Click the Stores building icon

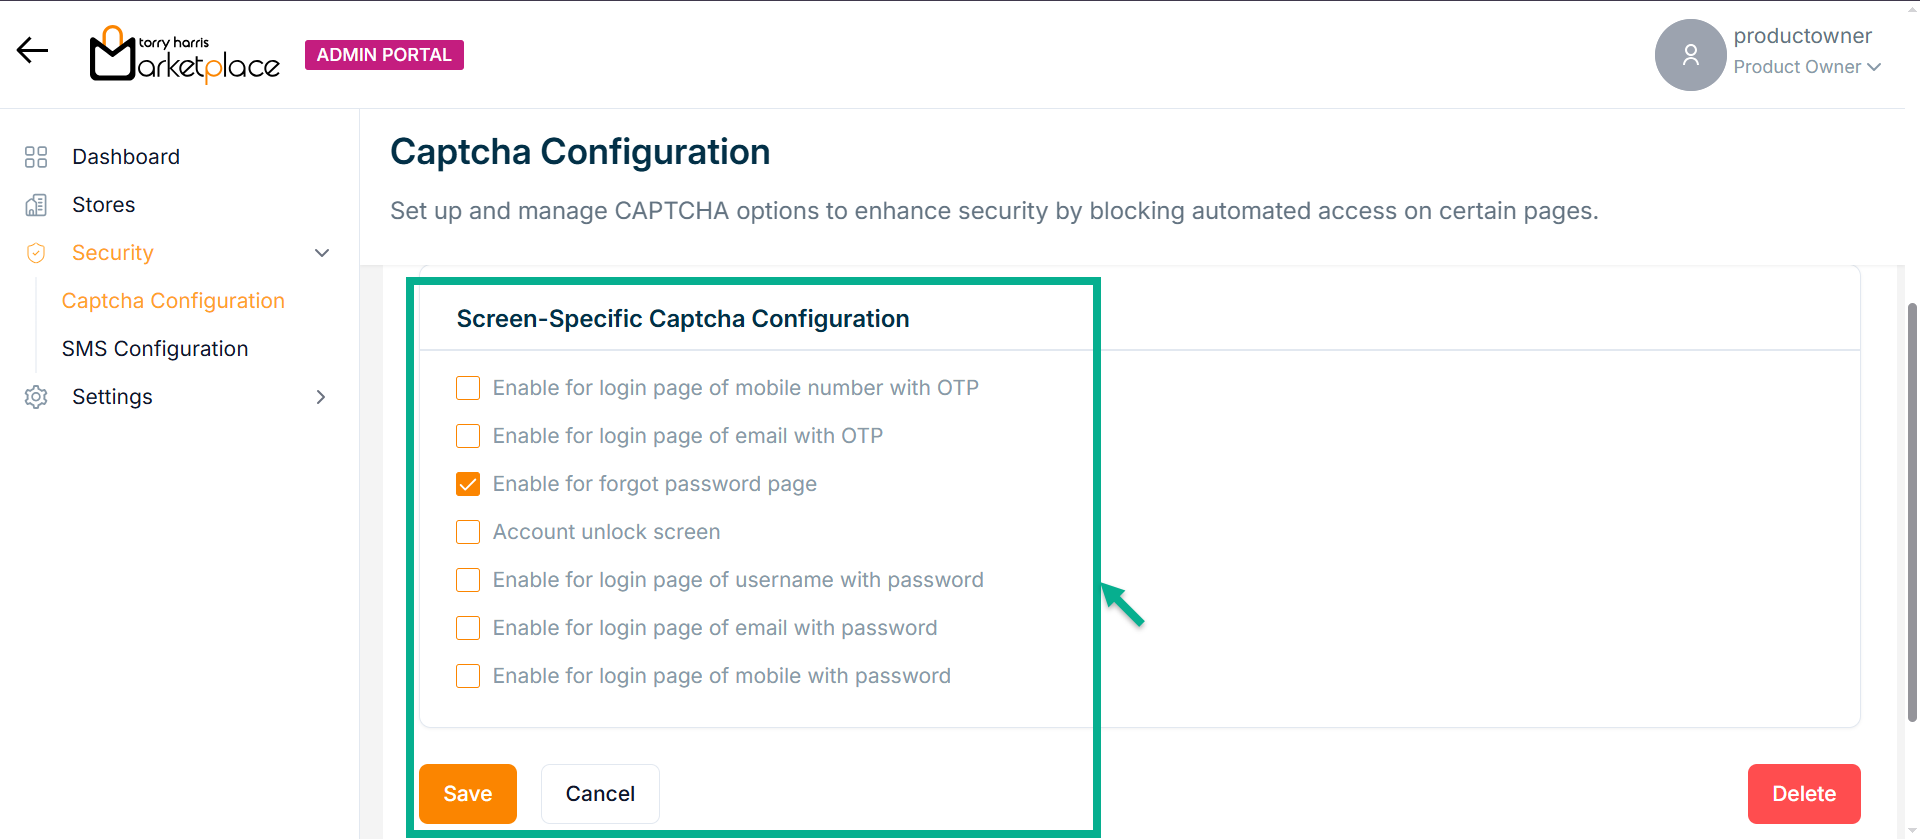36,205
